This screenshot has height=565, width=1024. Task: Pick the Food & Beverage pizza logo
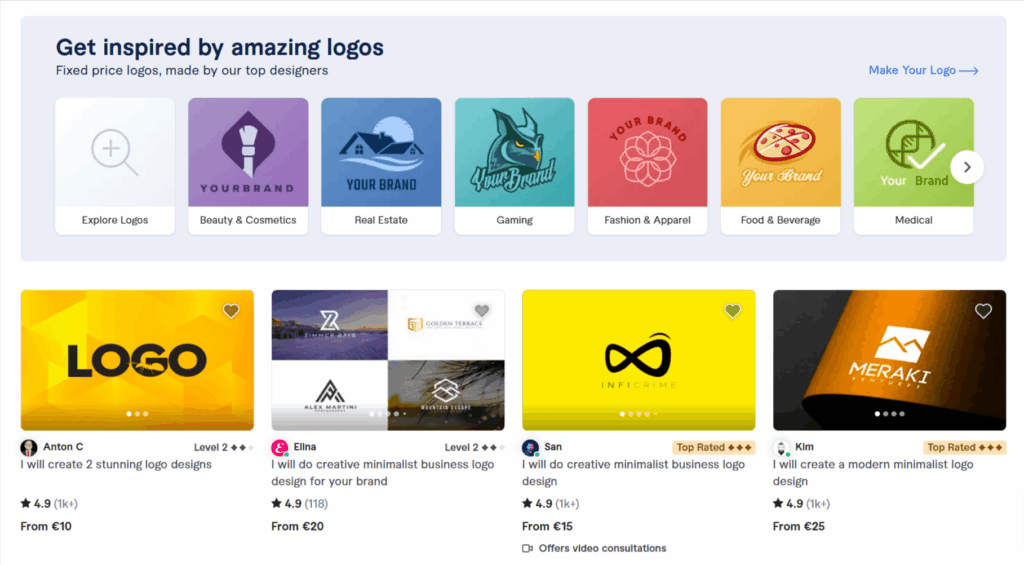780,152
